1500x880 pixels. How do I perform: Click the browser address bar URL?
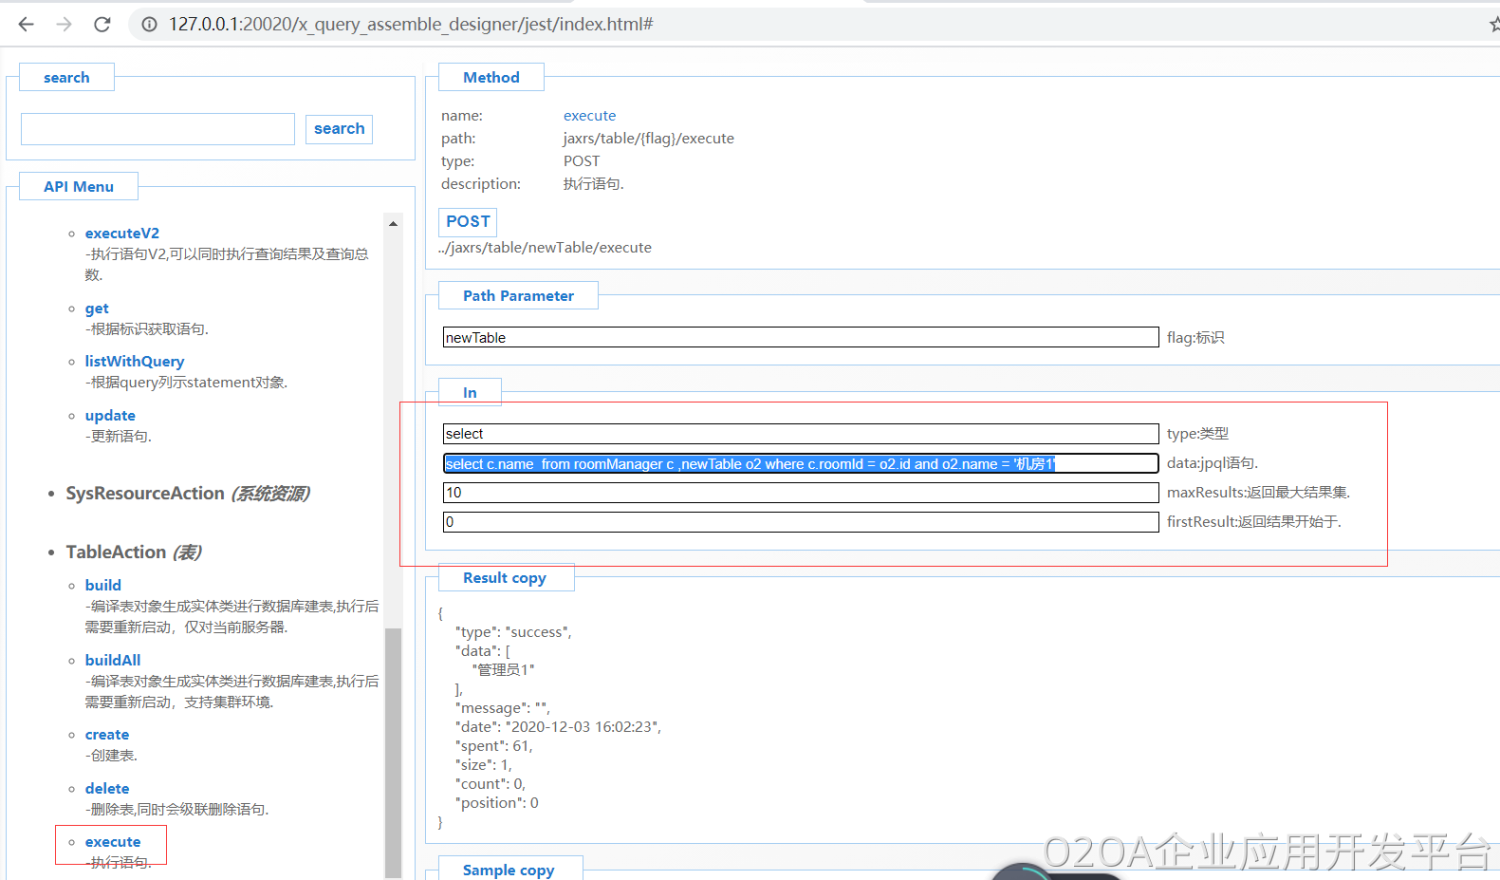pos(410,24)
